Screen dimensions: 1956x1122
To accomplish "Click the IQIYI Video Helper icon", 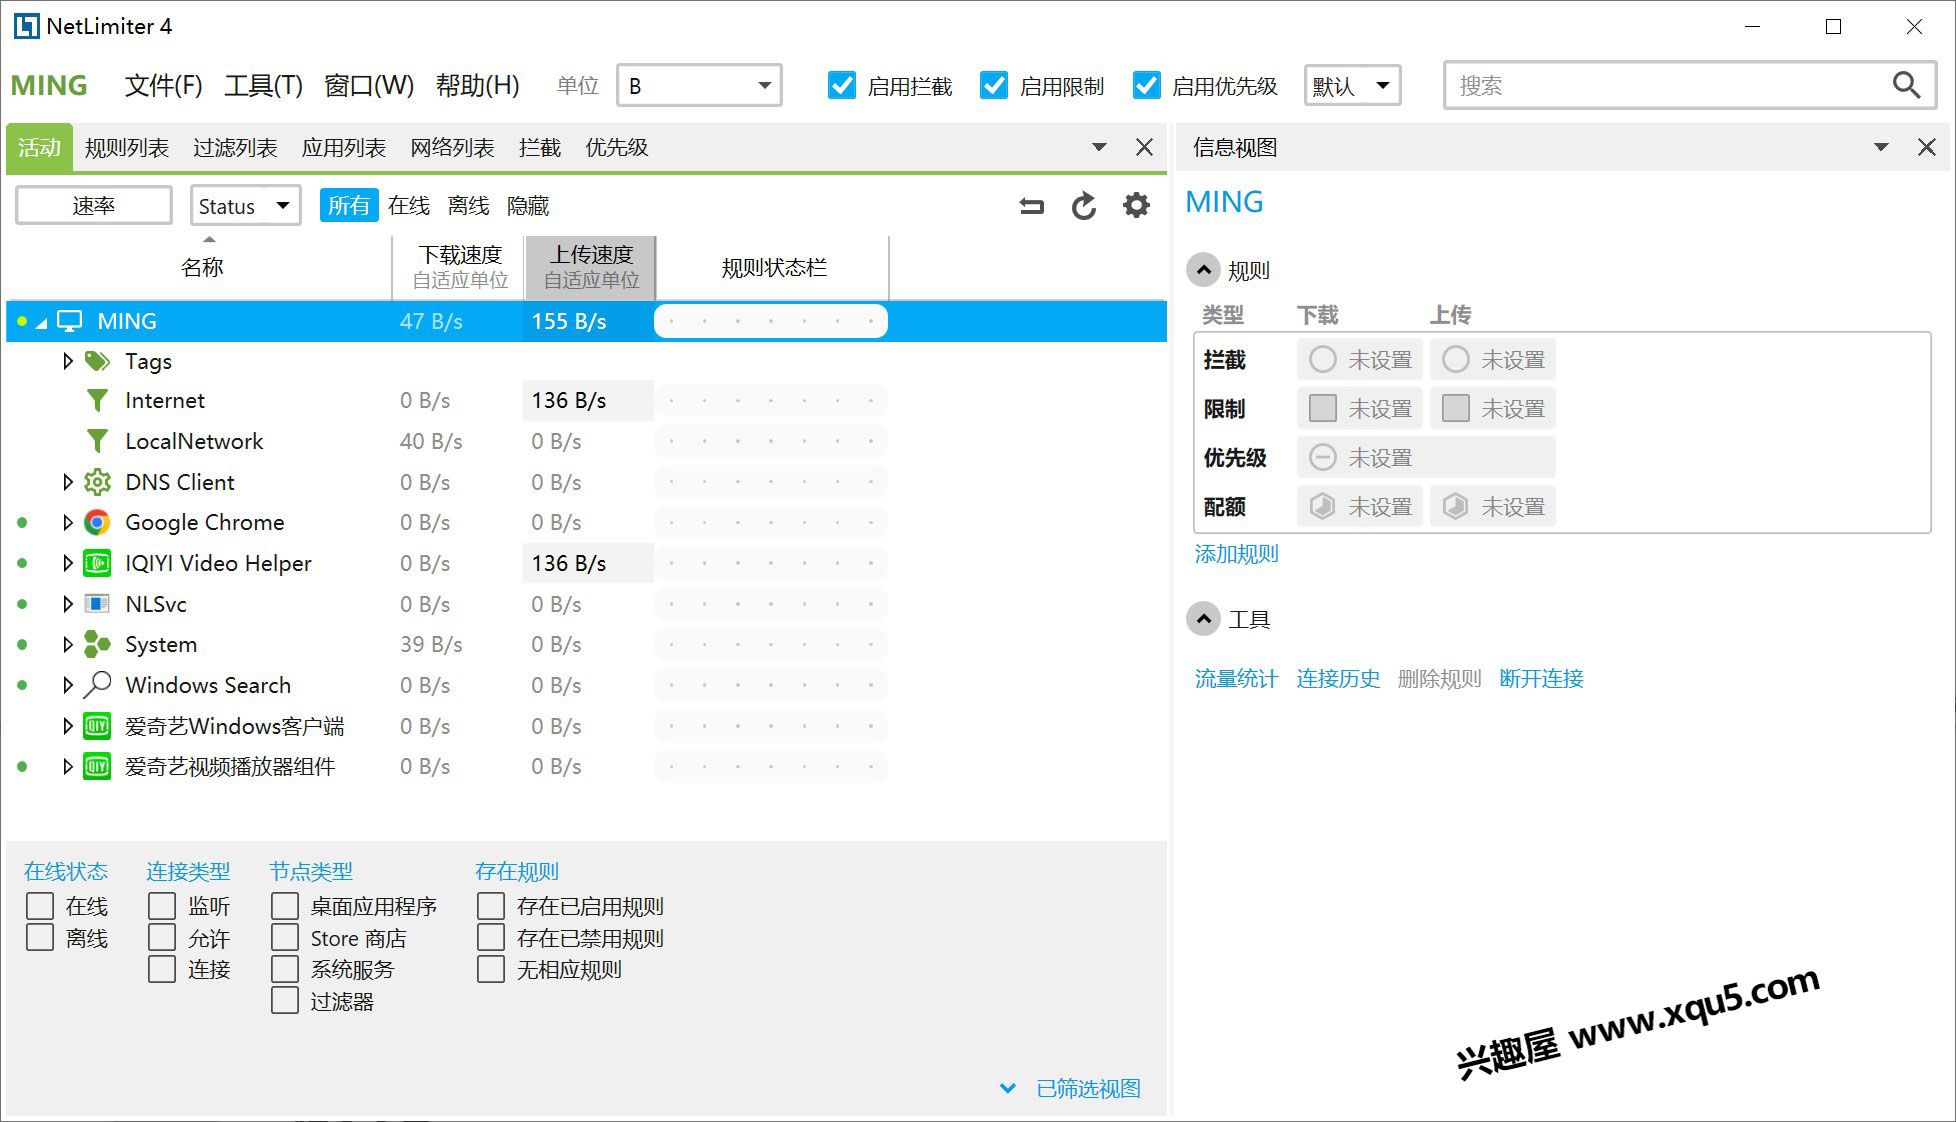I will (97, 563).
